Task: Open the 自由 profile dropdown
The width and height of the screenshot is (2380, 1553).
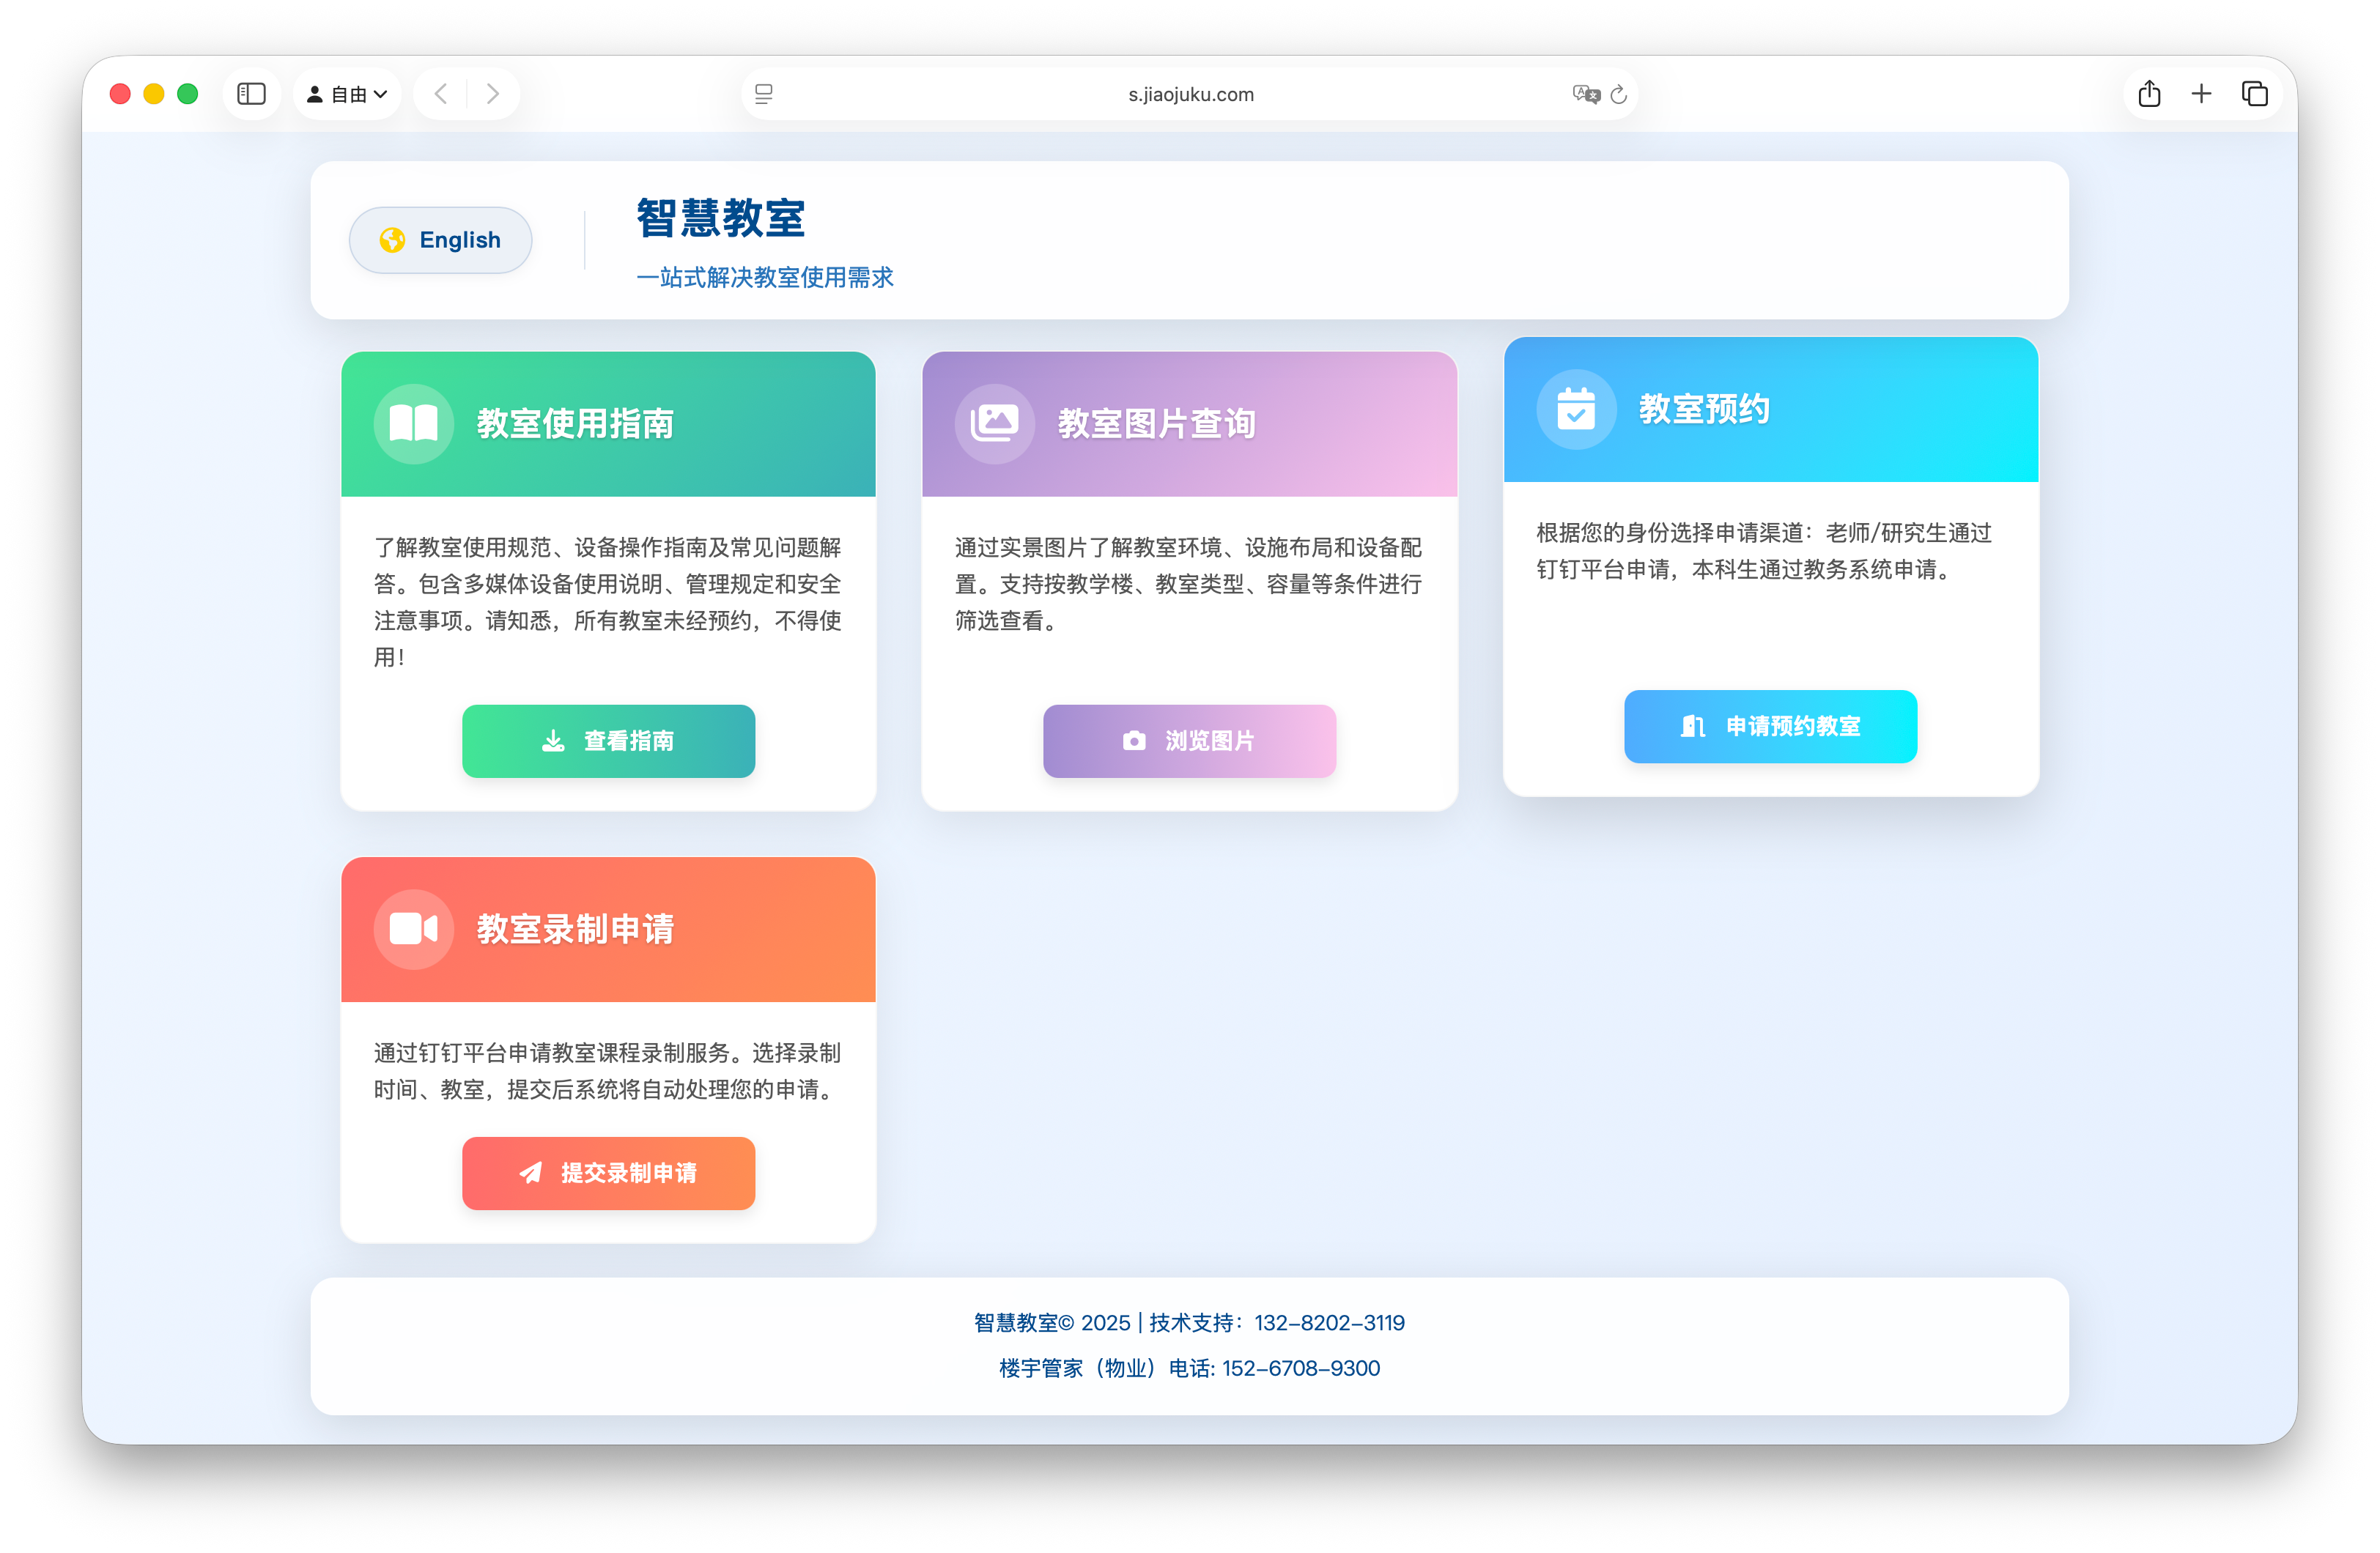Action: [x=347, y=94]
